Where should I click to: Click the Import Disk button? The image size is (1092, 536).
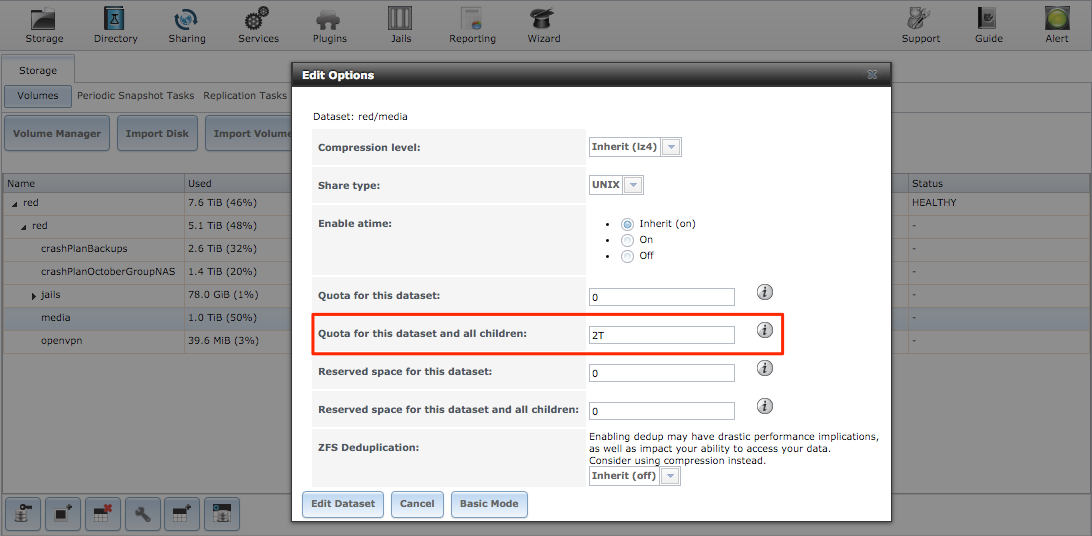pos(157,134)
